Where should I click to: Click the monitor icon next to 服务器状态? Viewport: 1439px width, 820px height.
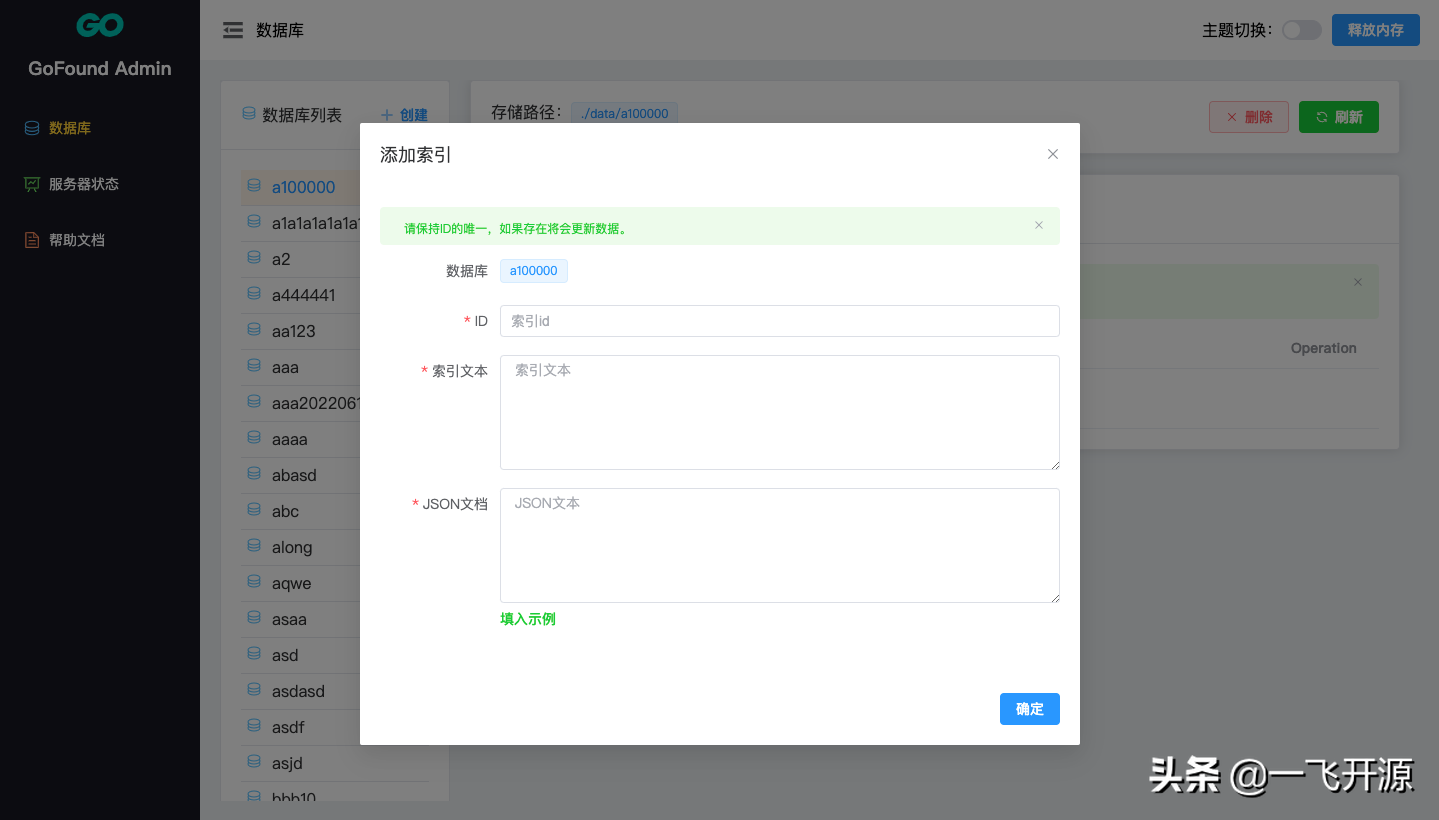click(x=32, y=184)
